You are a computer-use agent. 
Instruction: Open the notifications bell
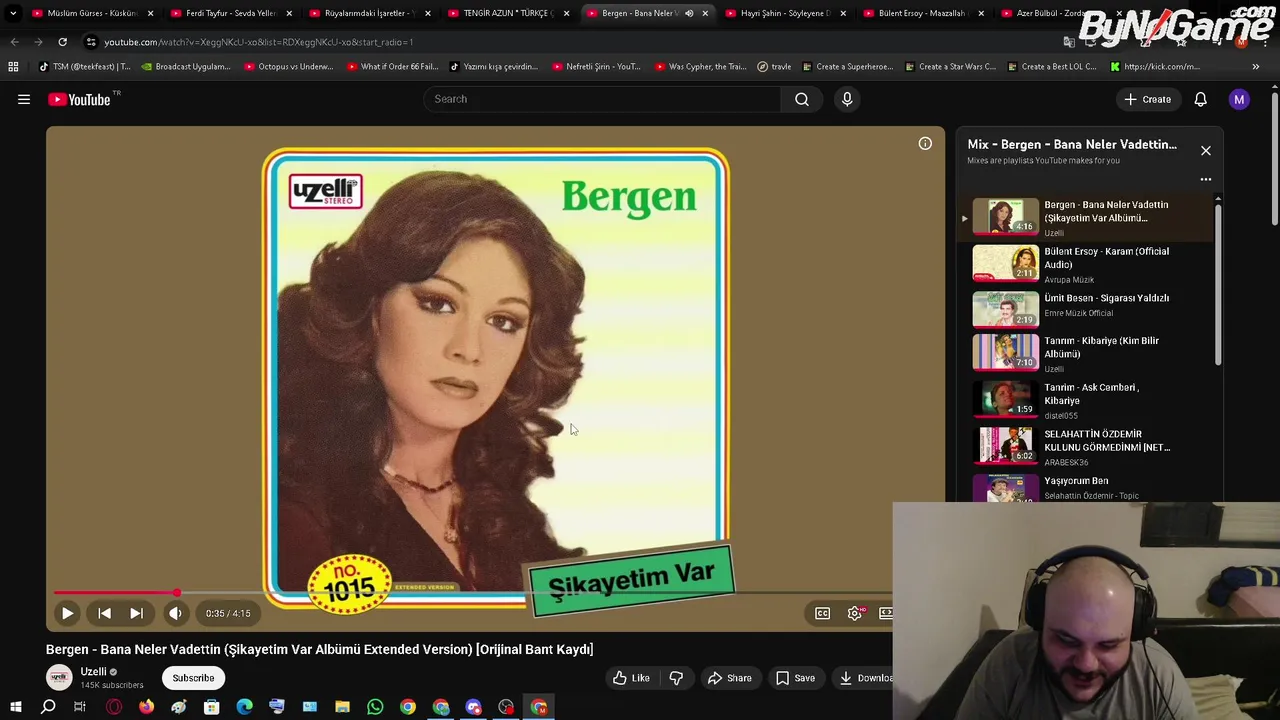coord(1200,99)
